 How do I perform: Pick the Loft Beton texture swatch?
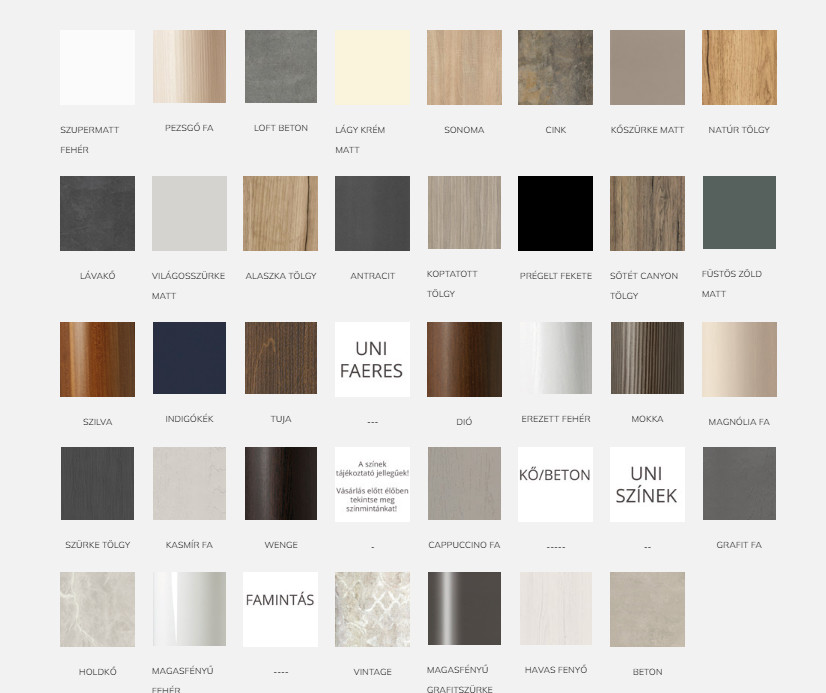(280, 67)
